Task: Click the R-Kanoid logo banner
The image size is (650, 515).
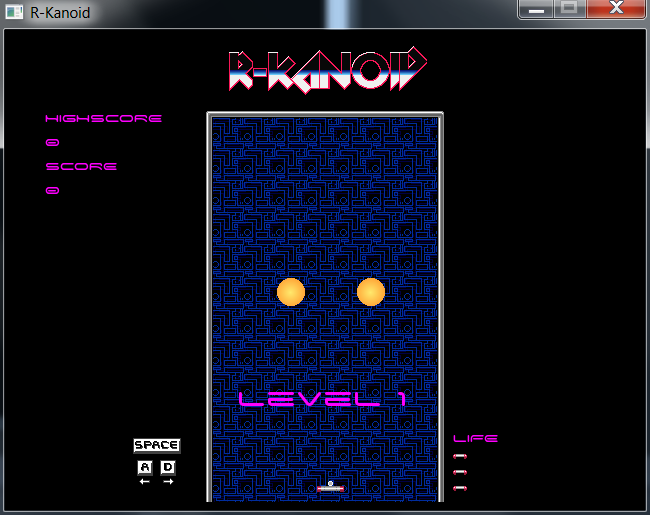Action: 328,72
